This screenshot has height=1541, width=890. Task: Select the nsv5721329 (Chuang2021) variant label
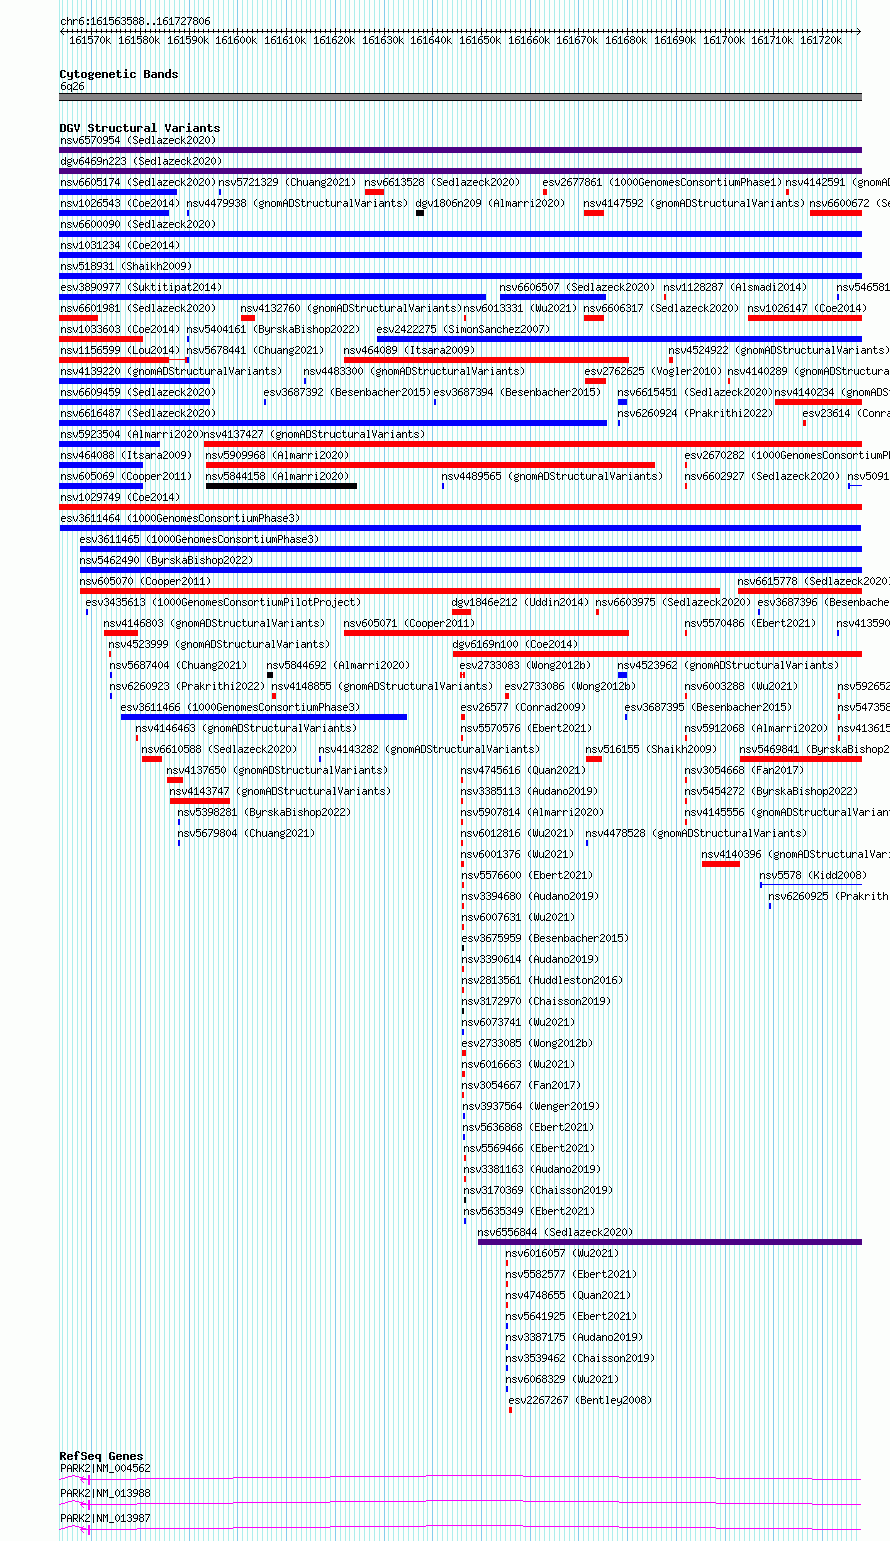287,182
